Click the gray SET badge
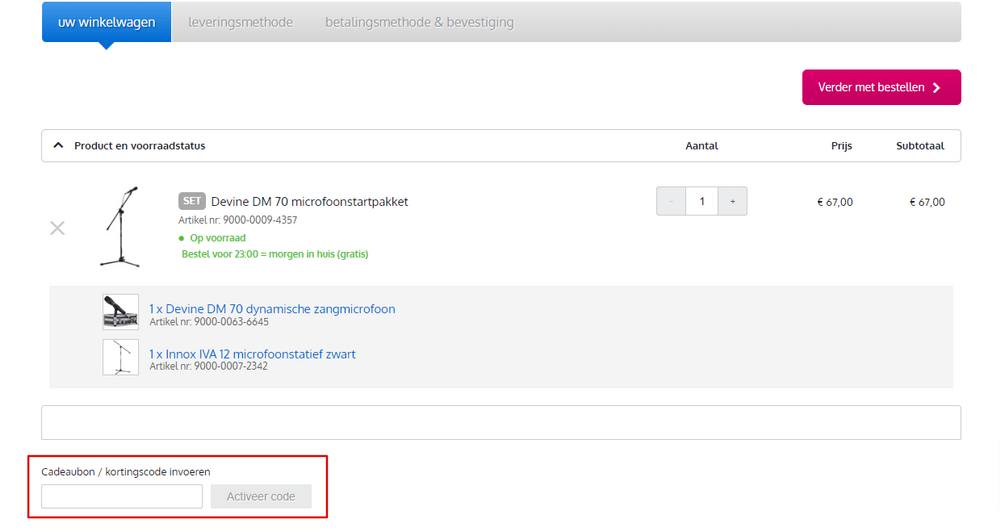 click(191, 201)
